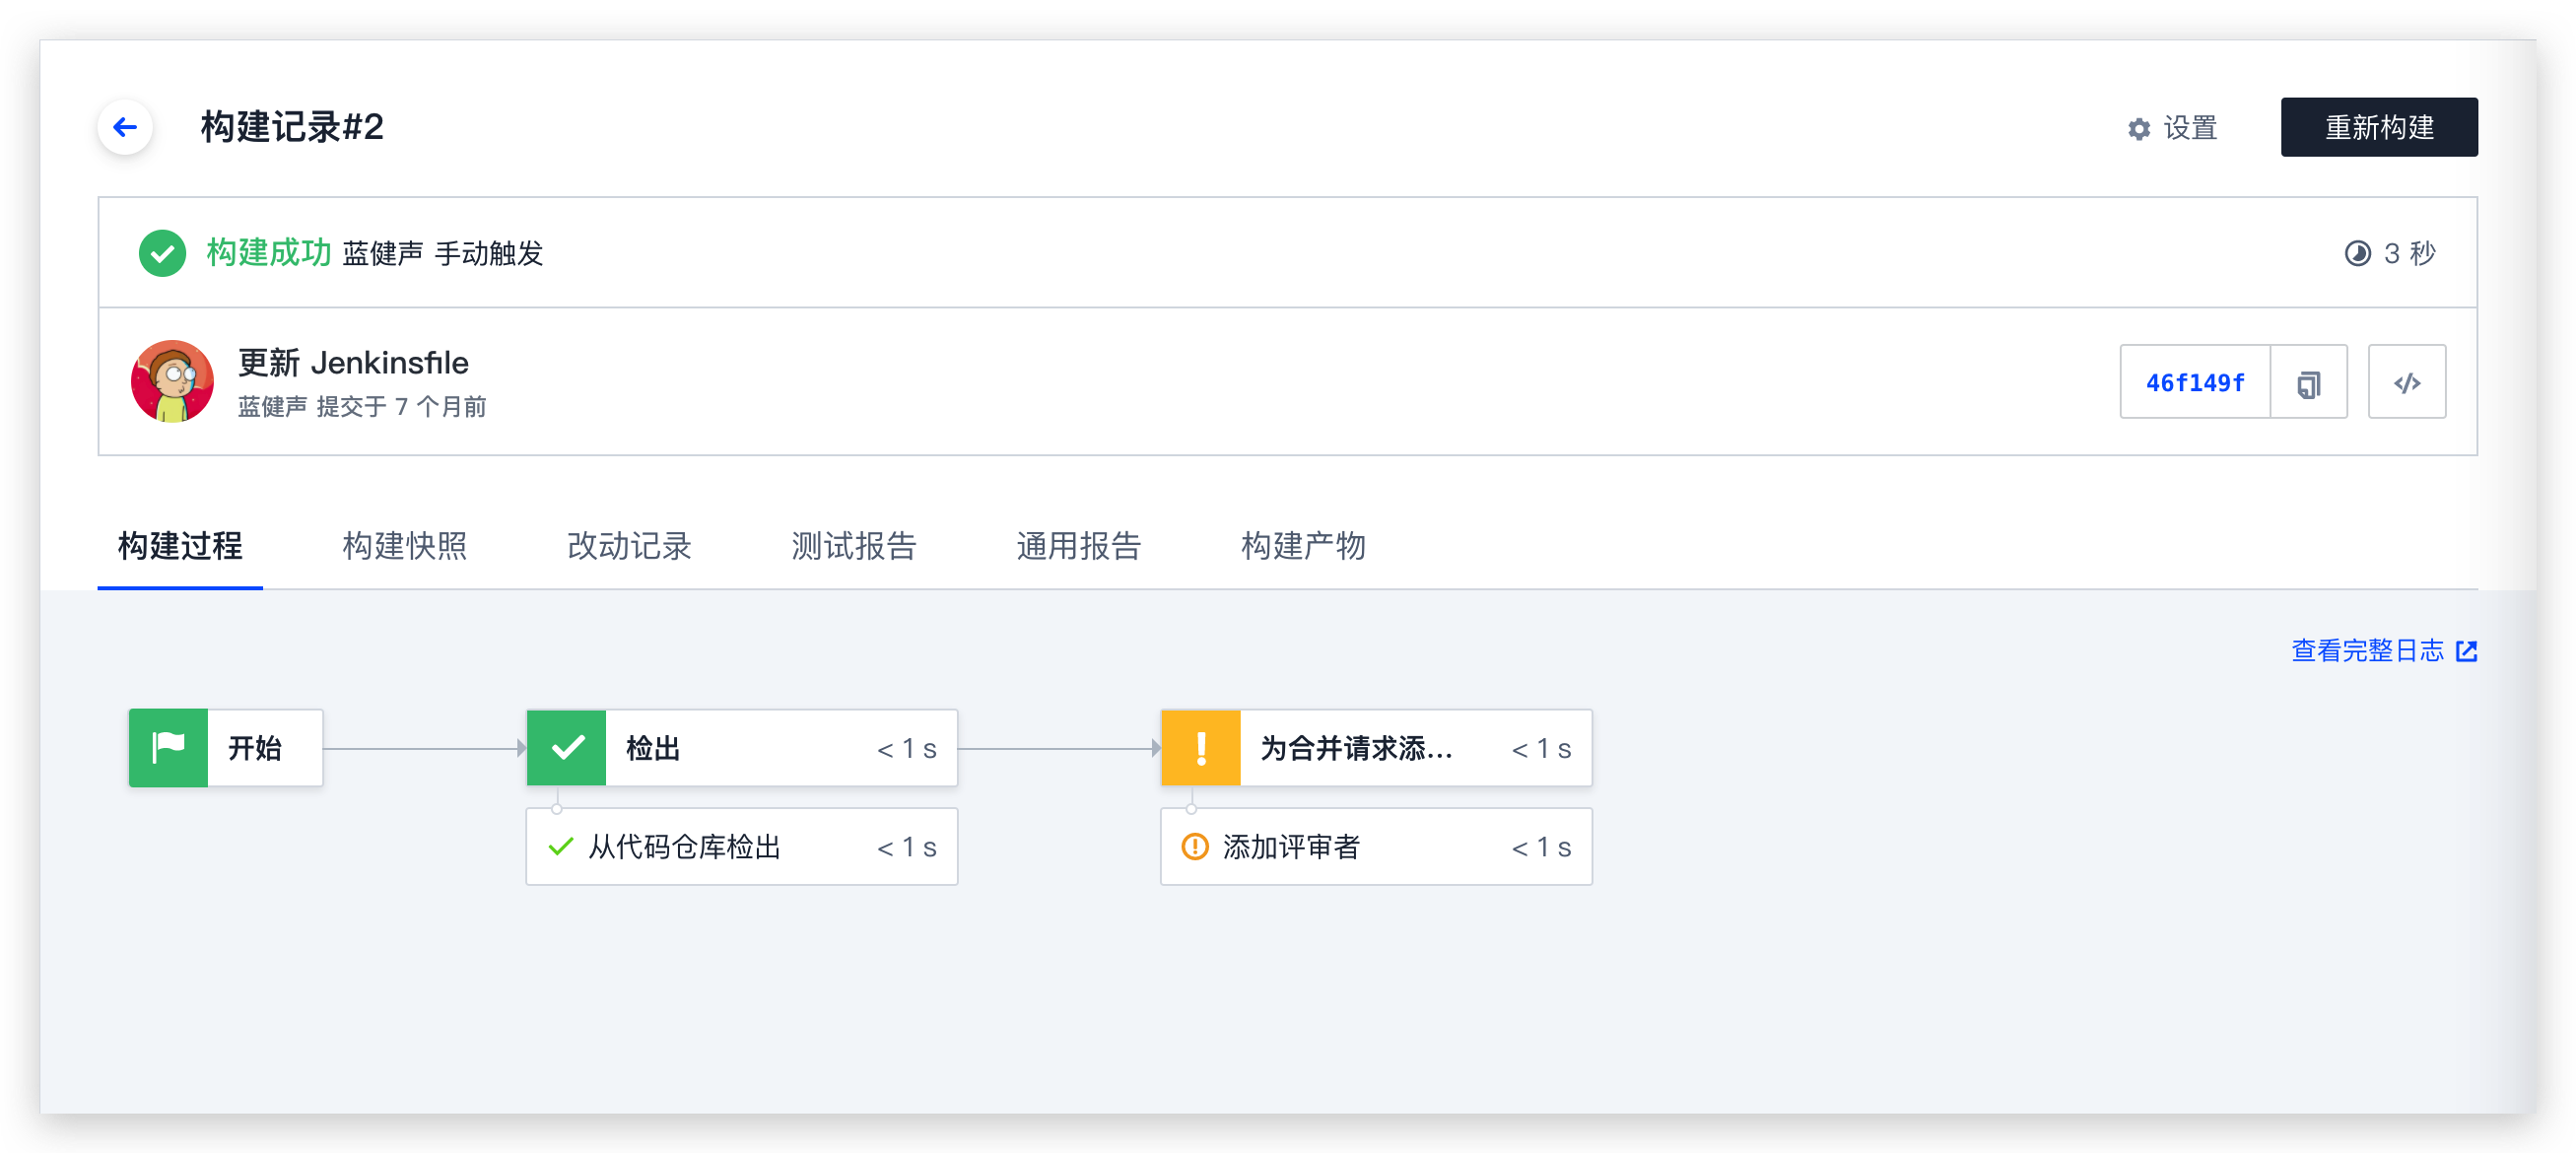
Task: Open the 从代码仓库检出 step
Action: coord(742,847)
